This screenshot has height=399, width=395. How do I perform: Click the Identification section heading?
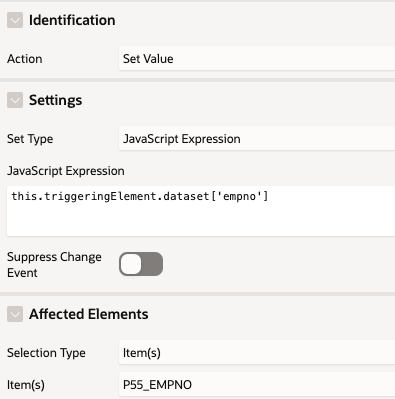[72, 20]
